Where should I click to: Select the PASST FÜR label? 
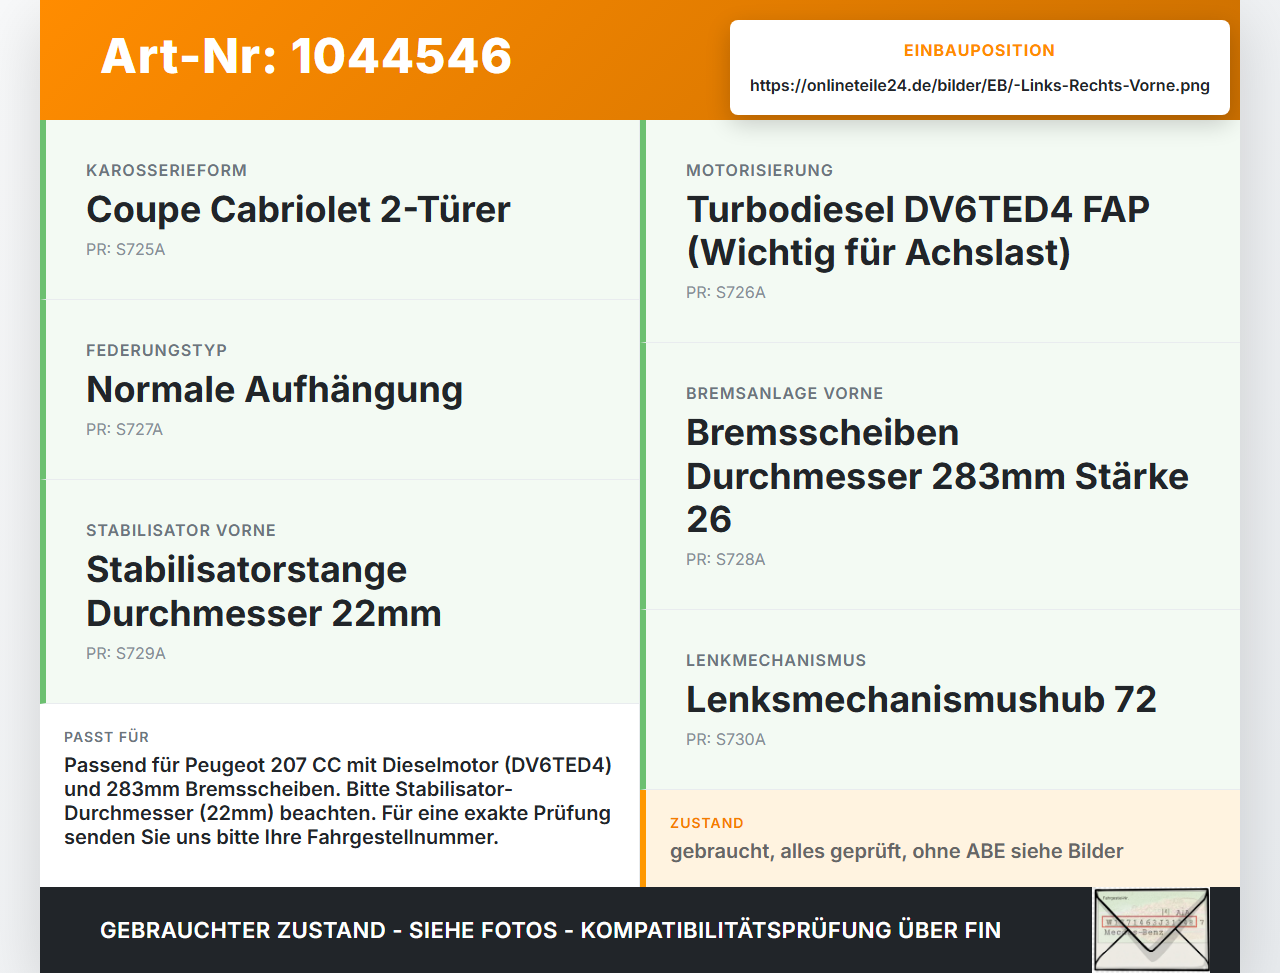[106, 737]
